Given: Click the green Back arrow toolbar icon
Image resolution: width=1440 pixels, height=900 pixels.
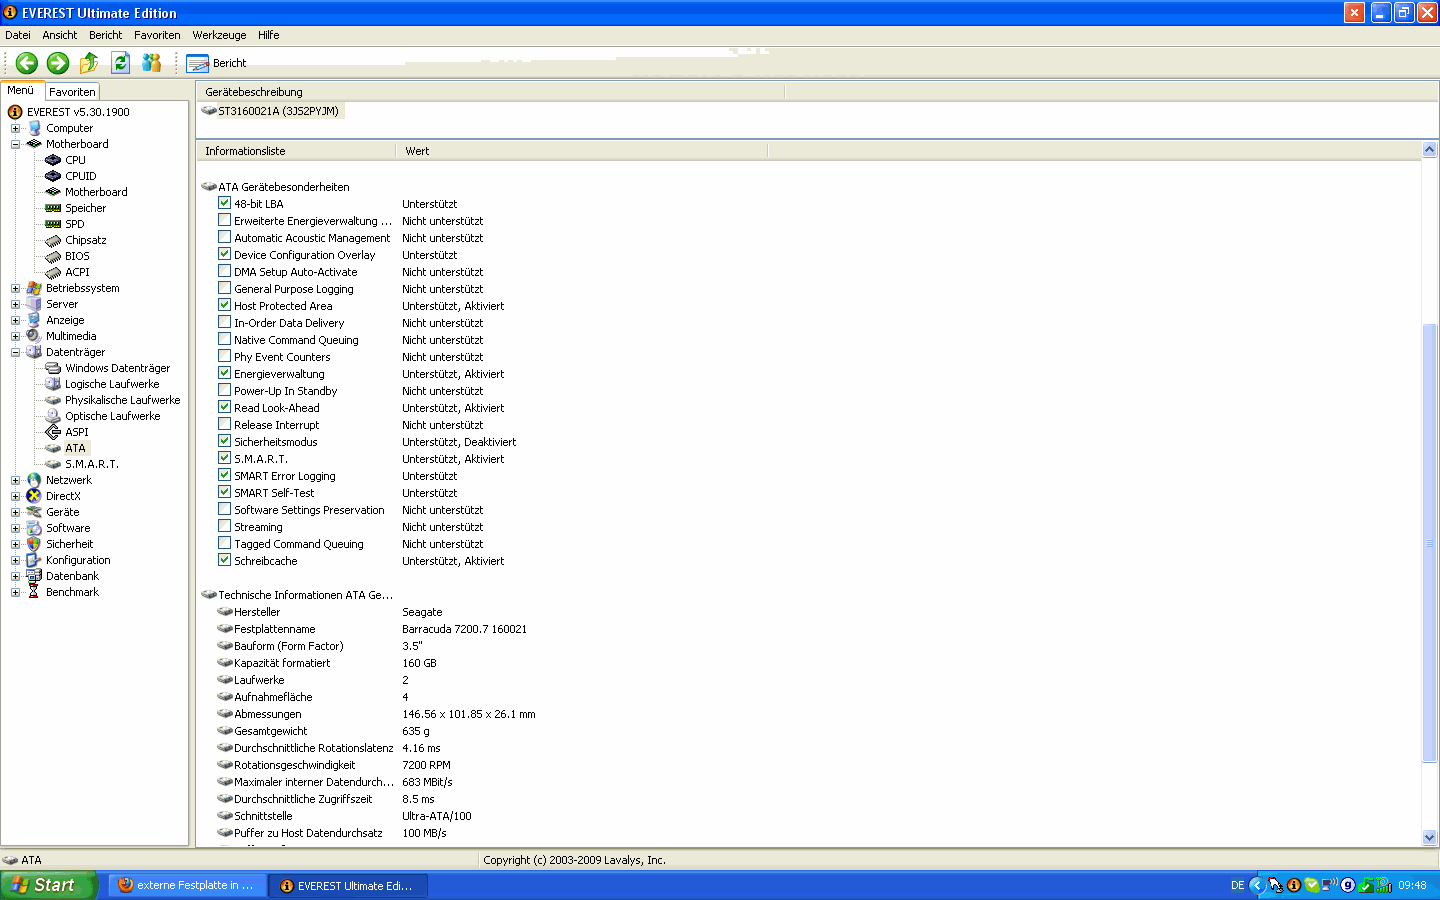Looking at the screenshot, I should [x=27, y=63].
